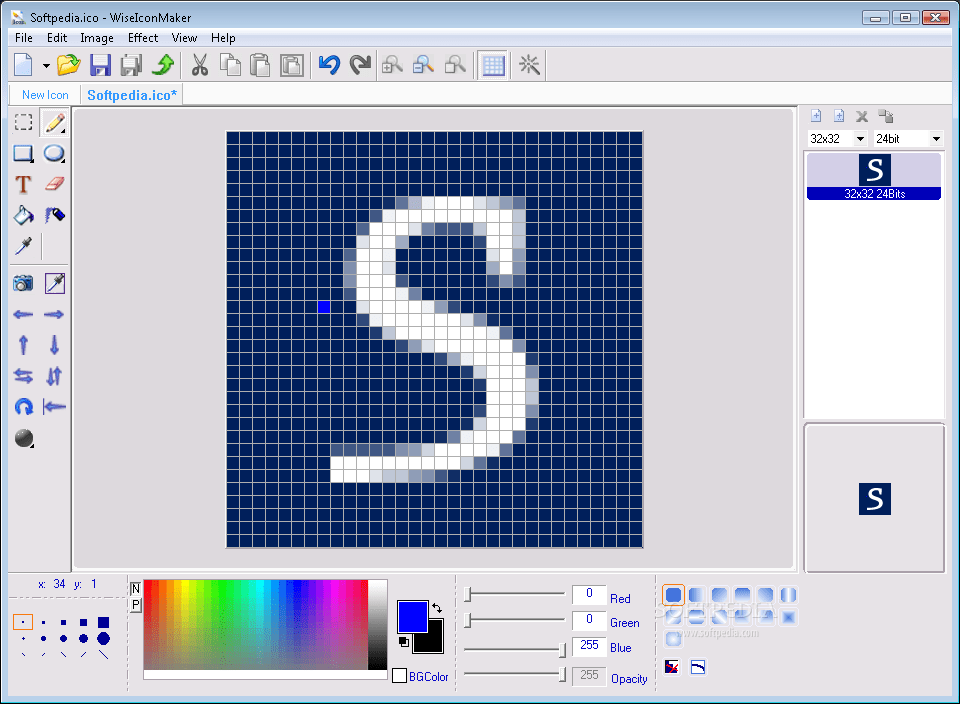Image resolution: width=960 pixels, height=704 pixels.
Task: Delete image format with X icon
Action: [x=862, y=116]
